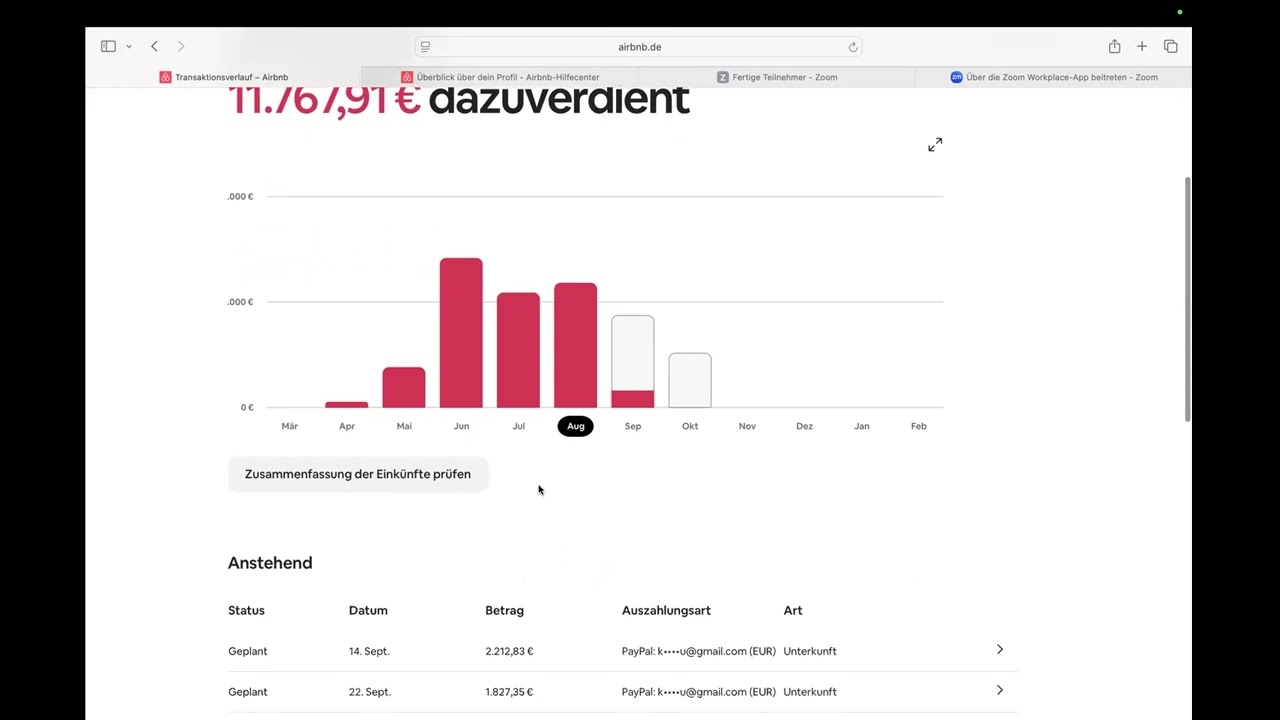
Task: Click Zusammenfassung der Einkünfte prüfen button
Action: tap(358, 474)
